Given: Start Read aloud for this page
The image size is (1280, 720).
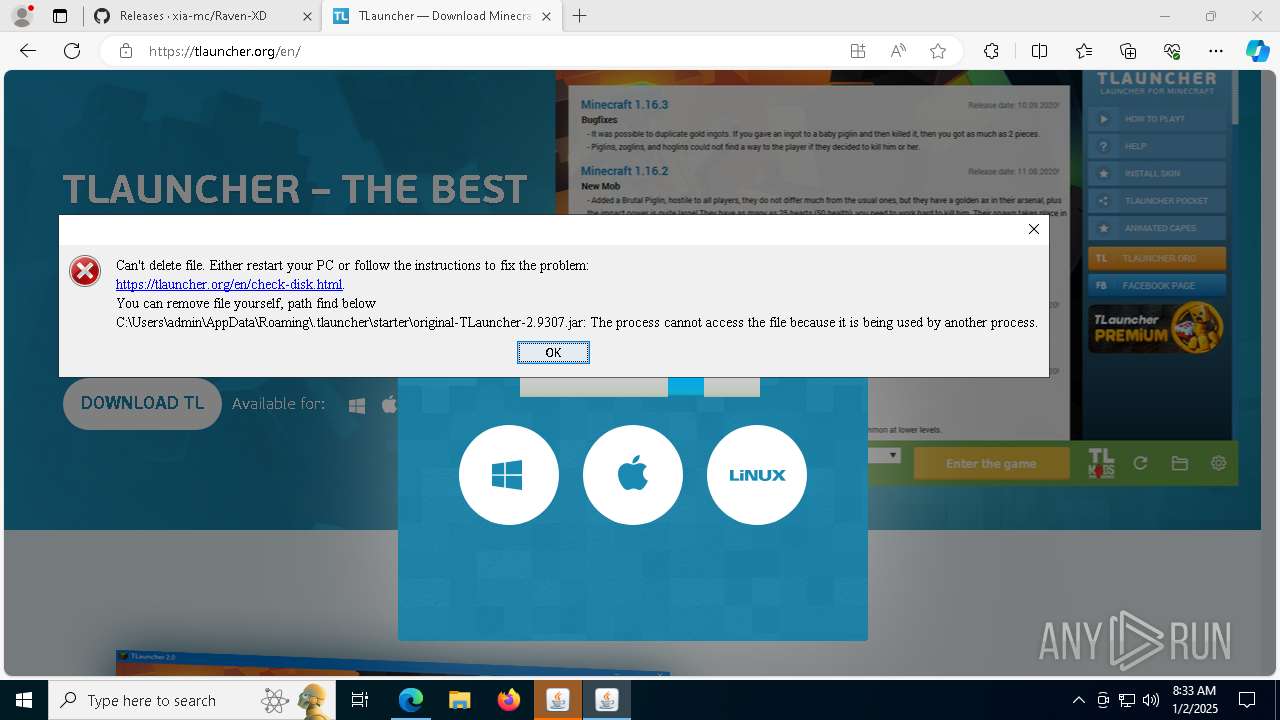Looking at the screenshot, I should coord(898,51).
